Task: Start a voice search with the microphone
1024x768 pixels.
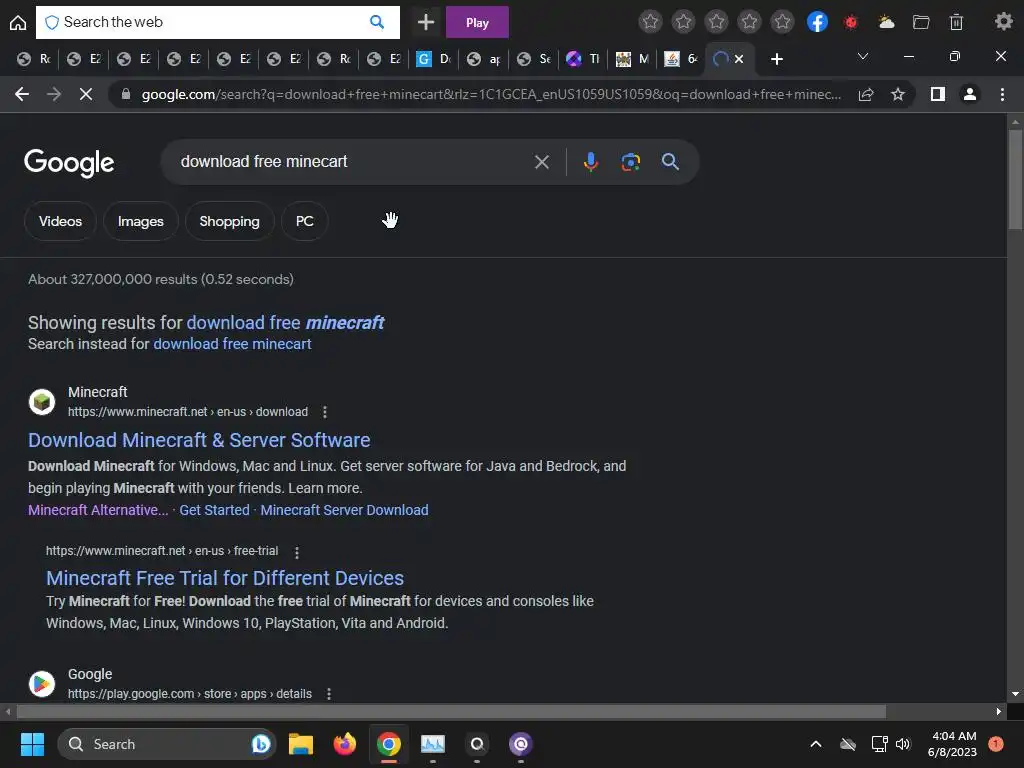Action: (590, 162)
